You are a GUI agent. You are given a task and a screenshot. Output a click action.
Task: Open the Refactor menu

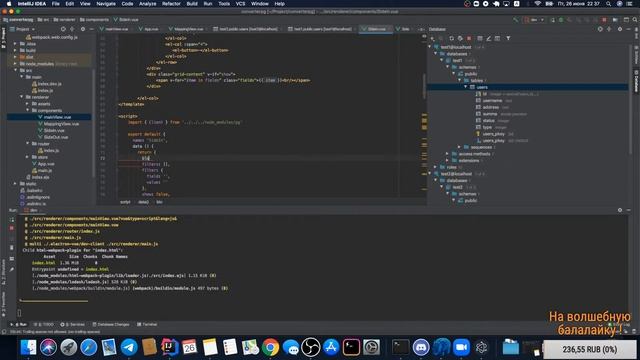click(x=171, y=4)
